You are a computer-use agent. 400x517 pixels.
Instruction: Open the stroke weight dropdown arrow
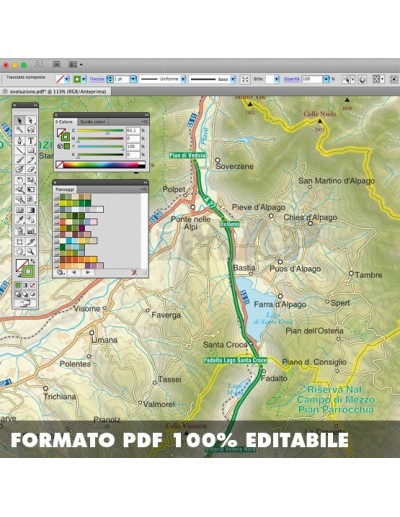pyautogui.click(x=133, y=79)
